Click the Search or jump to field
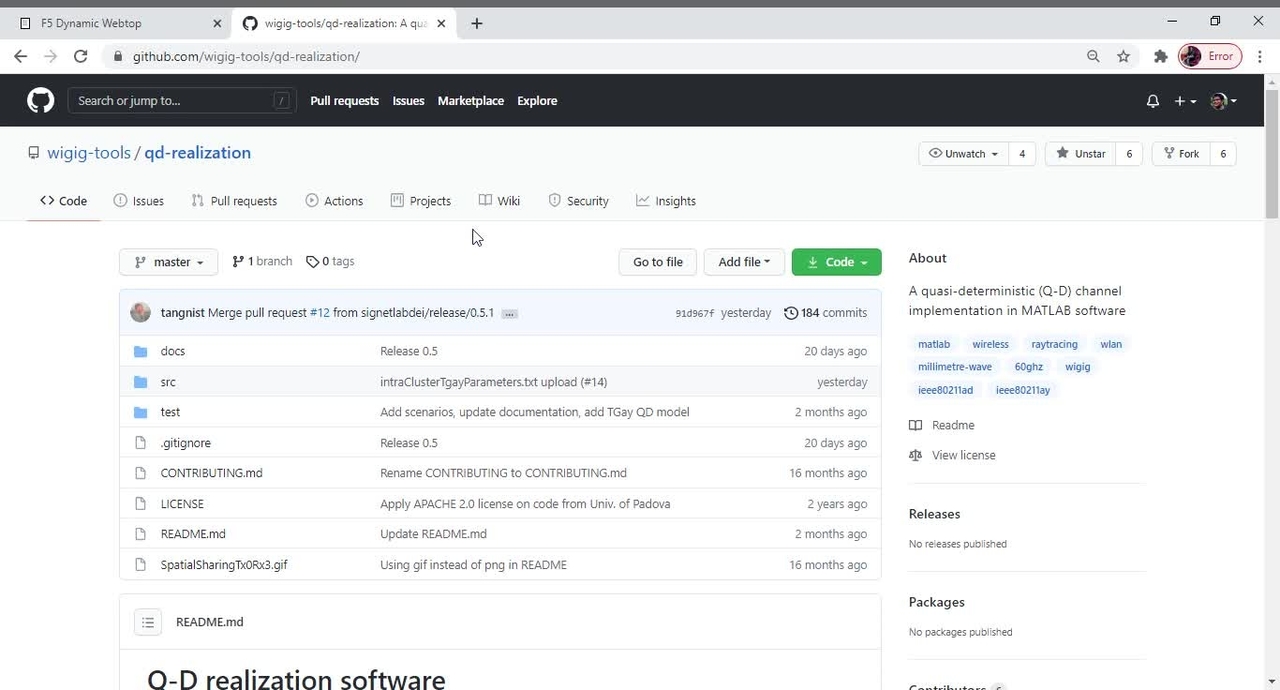 click(x=182, y=100)
